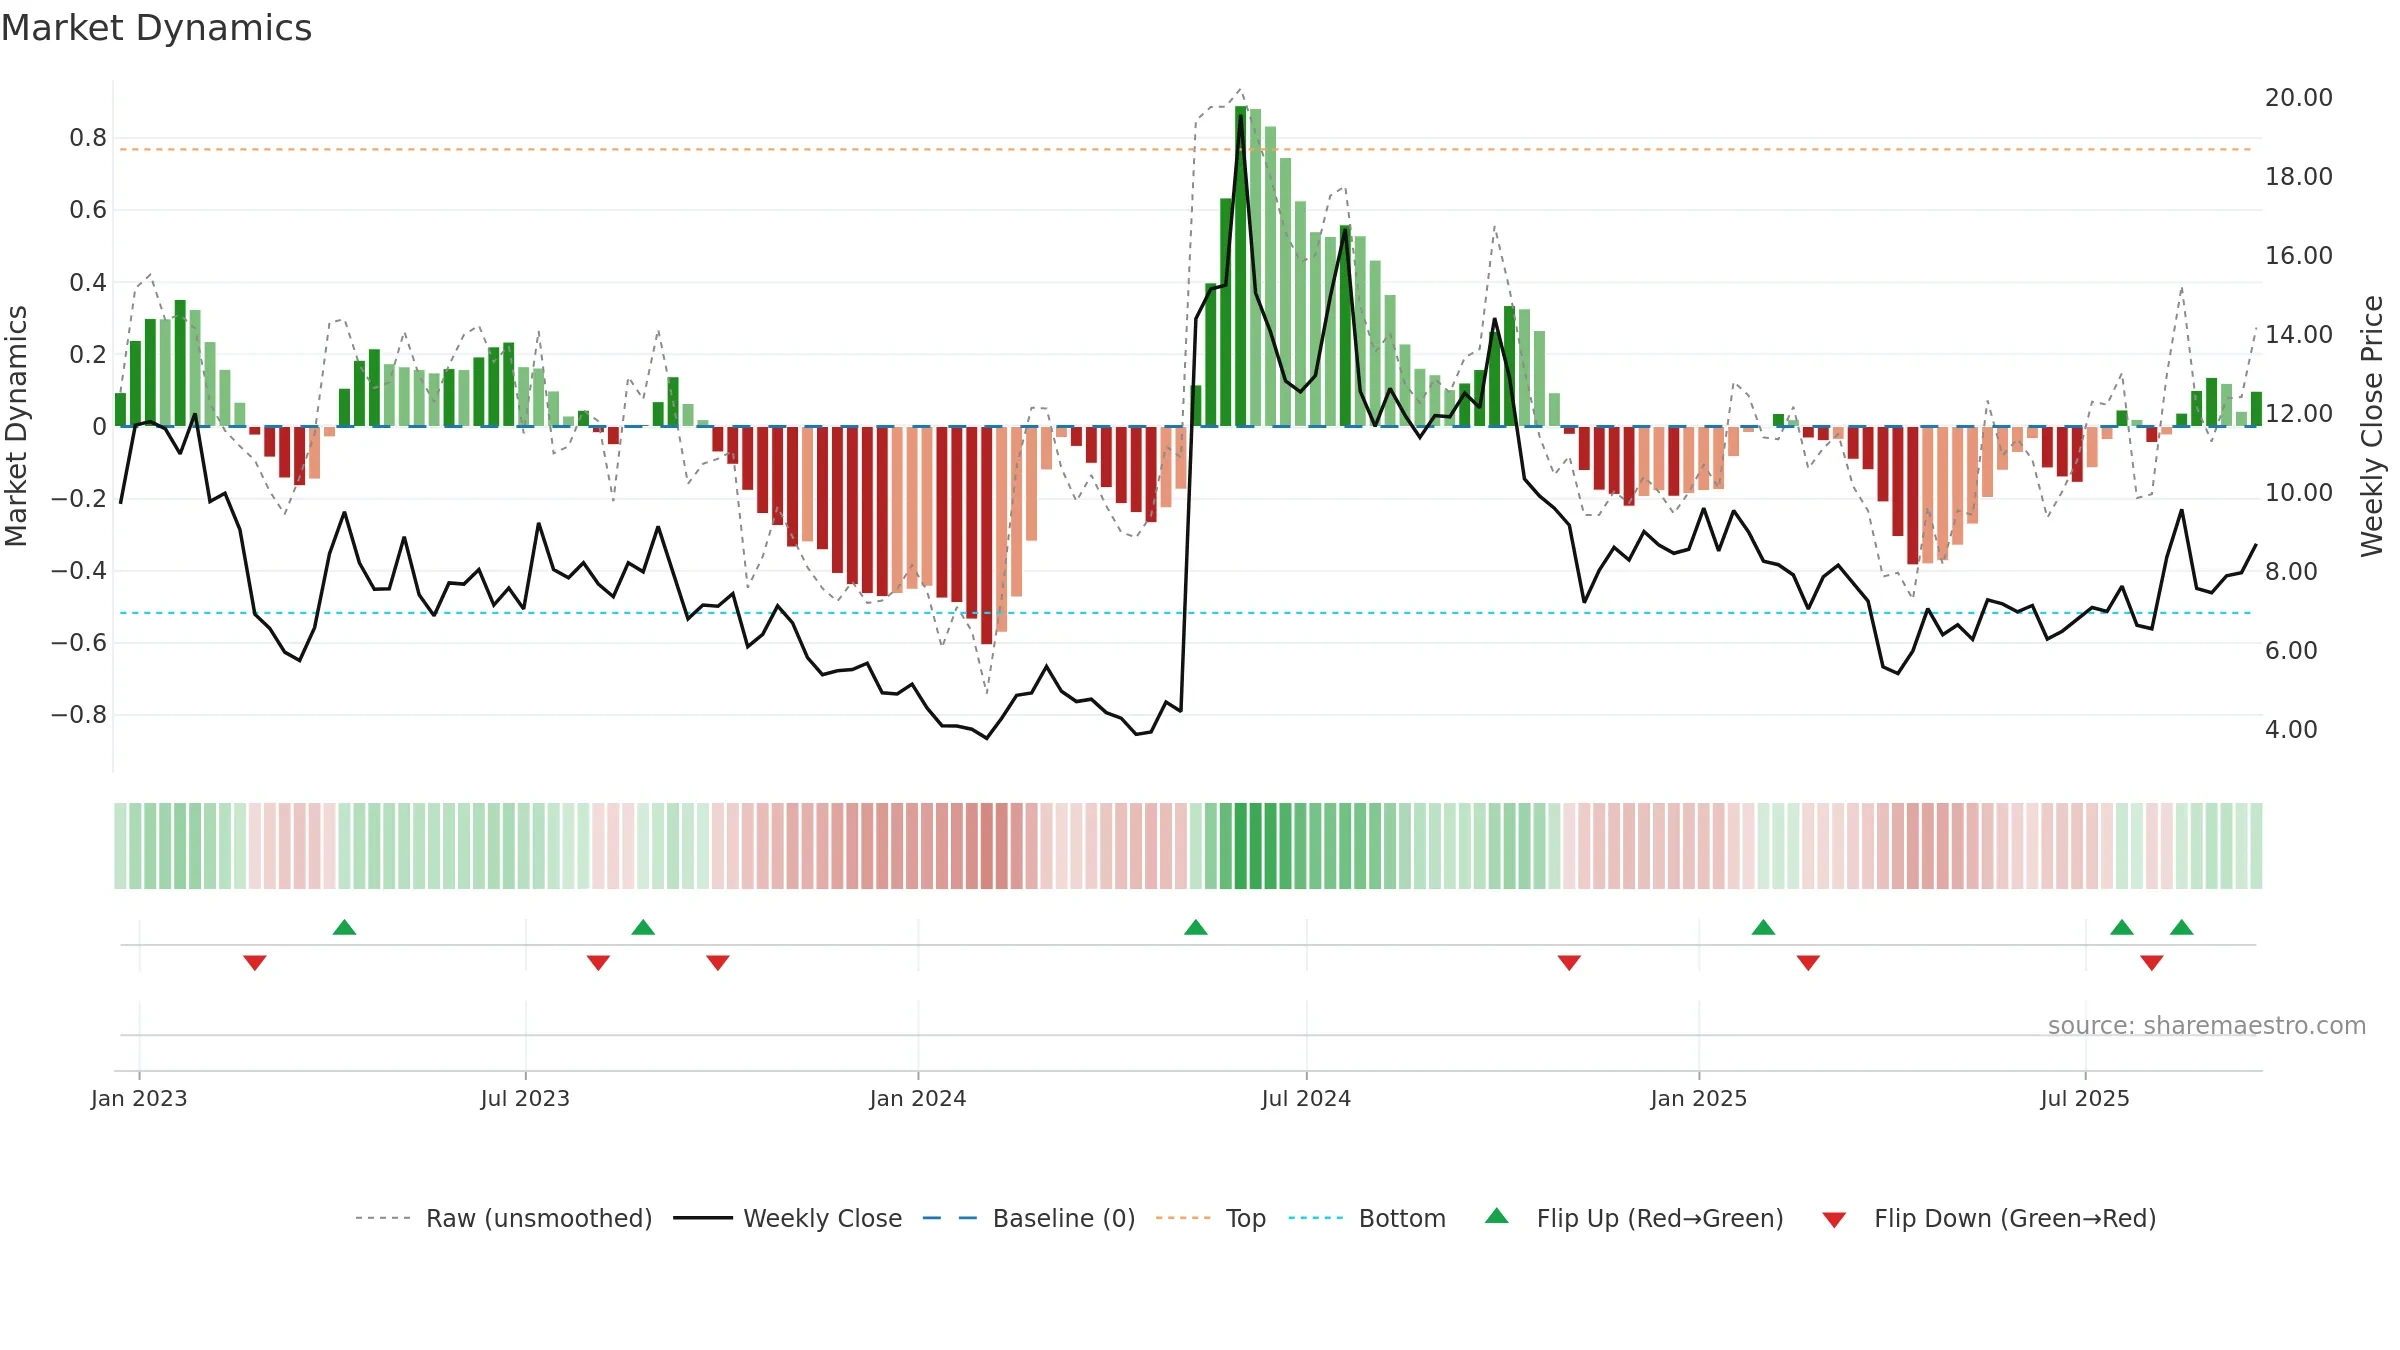Toggle the Raw (unsmoothed) legend entry
Screen dimensions: 2400x1350
pyautogui.click(x=503, y=1218)
